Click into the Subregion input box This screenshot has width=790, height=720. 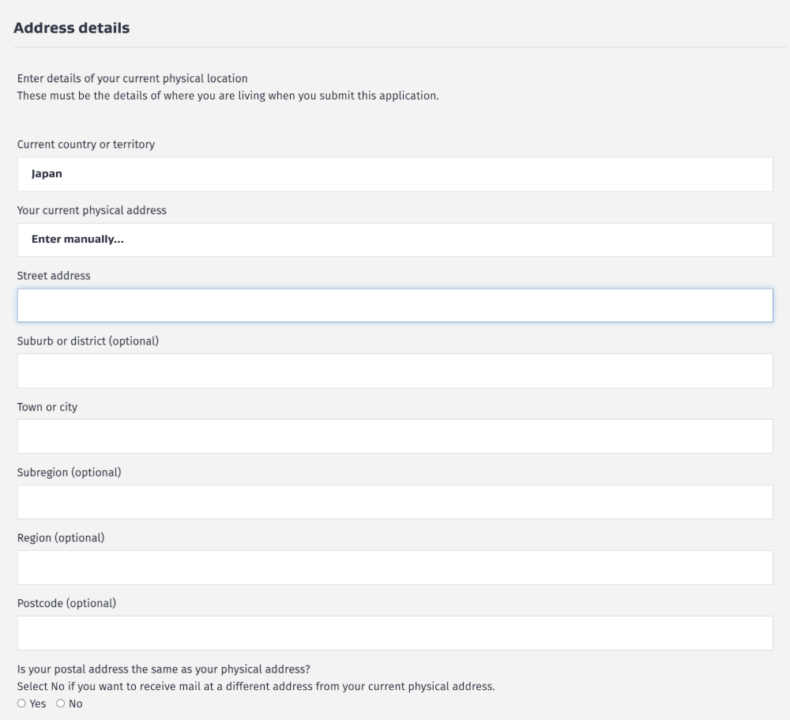pyautogui.click(x=395, y=502)
